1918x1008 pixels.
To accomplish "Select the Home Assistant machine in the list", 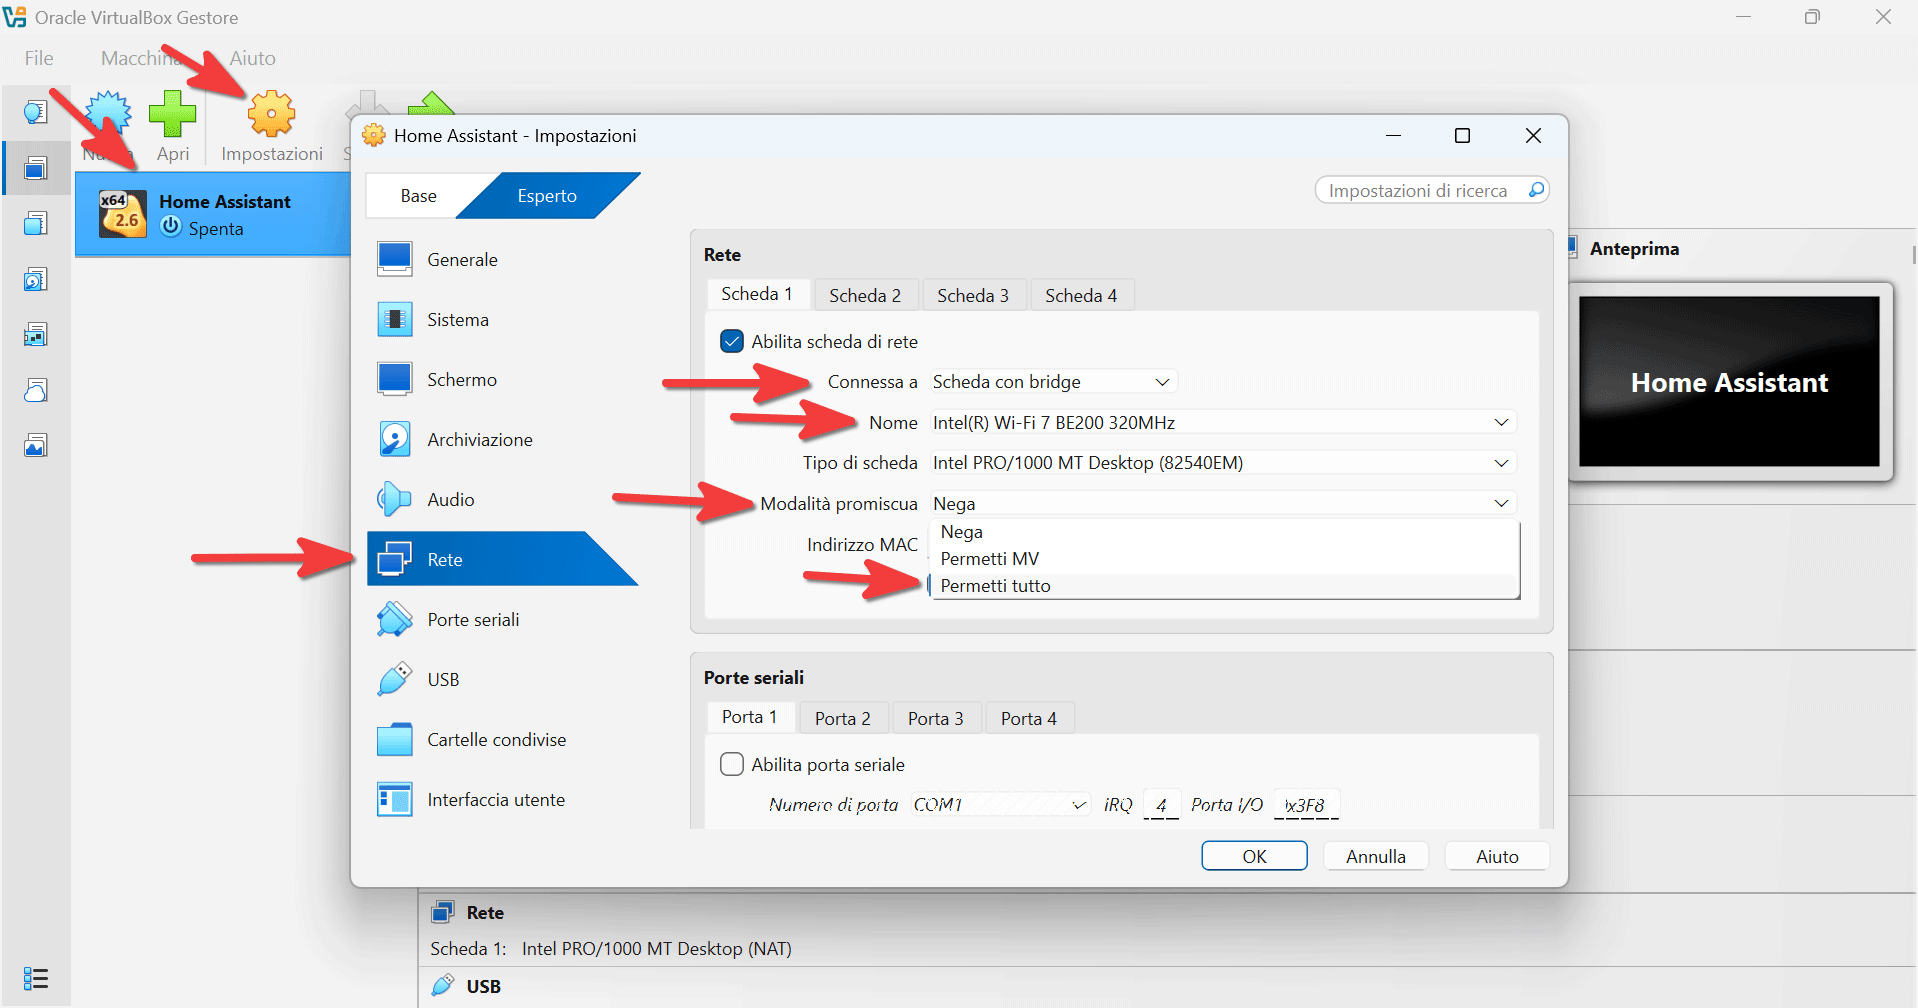I will [x=213, y=214].
